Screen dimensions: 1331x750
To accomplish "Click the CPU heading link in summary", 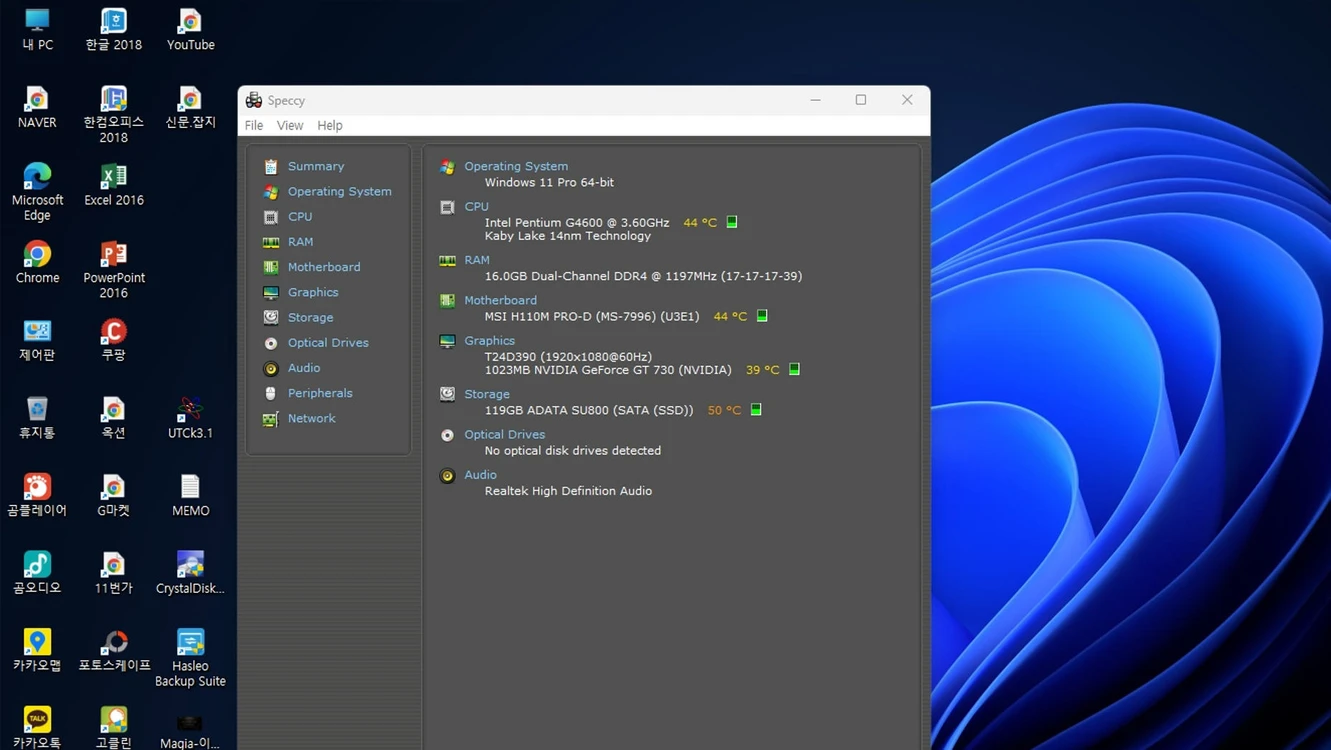I will [x=476, y=206].
